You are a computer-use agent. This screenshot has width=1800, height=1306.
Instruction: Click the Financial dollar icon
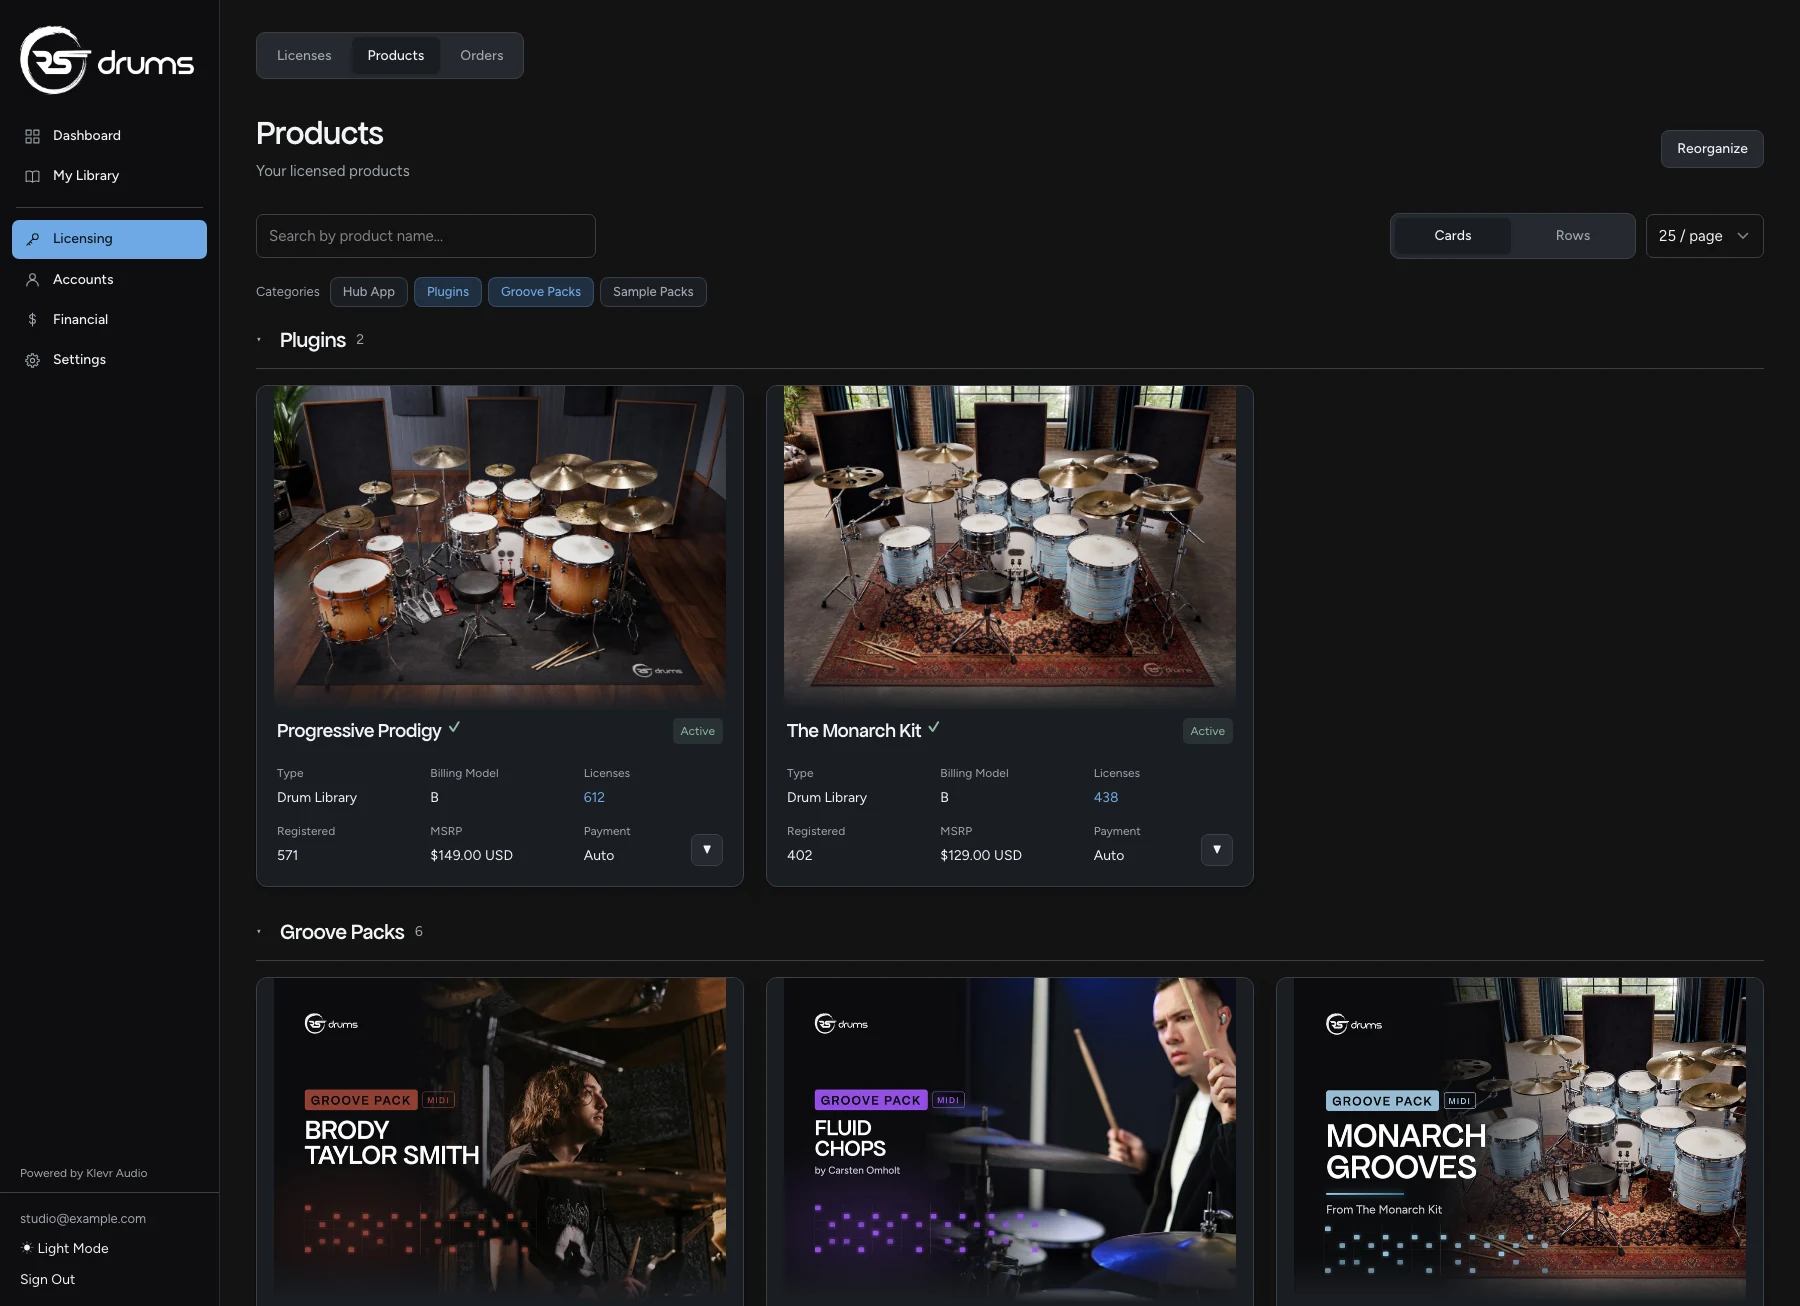(32, 320)
